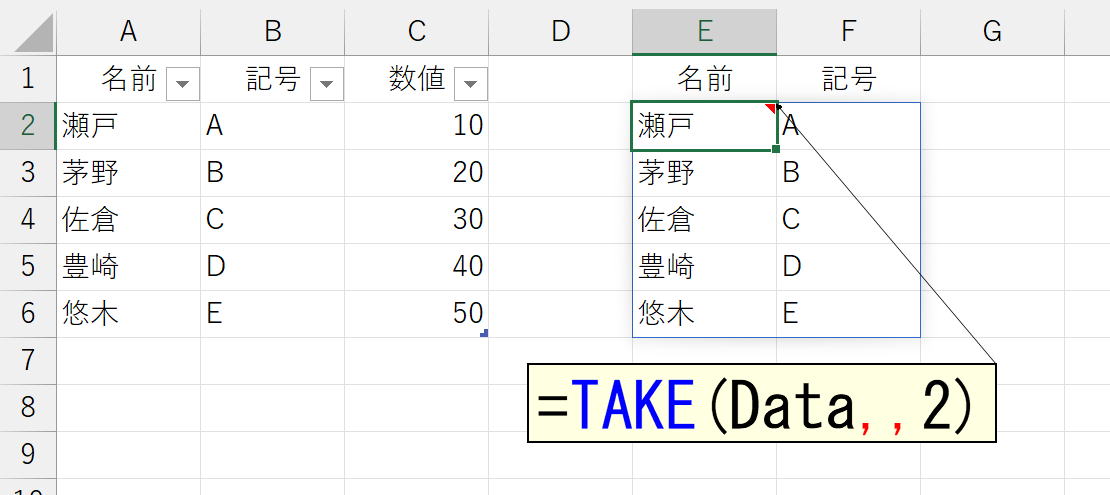Click cell C5 with value 40
The height and width of the screenshot is (495, 1110).
tap(417, 267)
